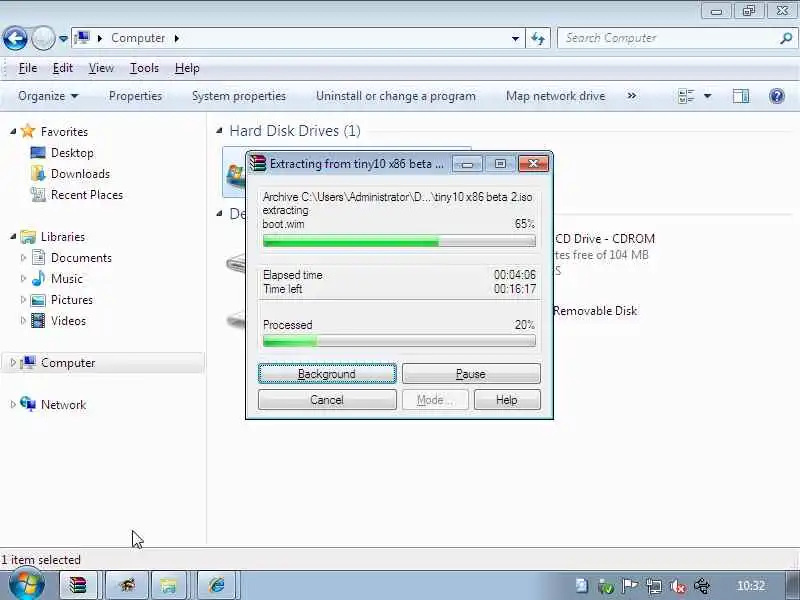
Task: Click the address bar refresh button
Action: click(538, 38)
